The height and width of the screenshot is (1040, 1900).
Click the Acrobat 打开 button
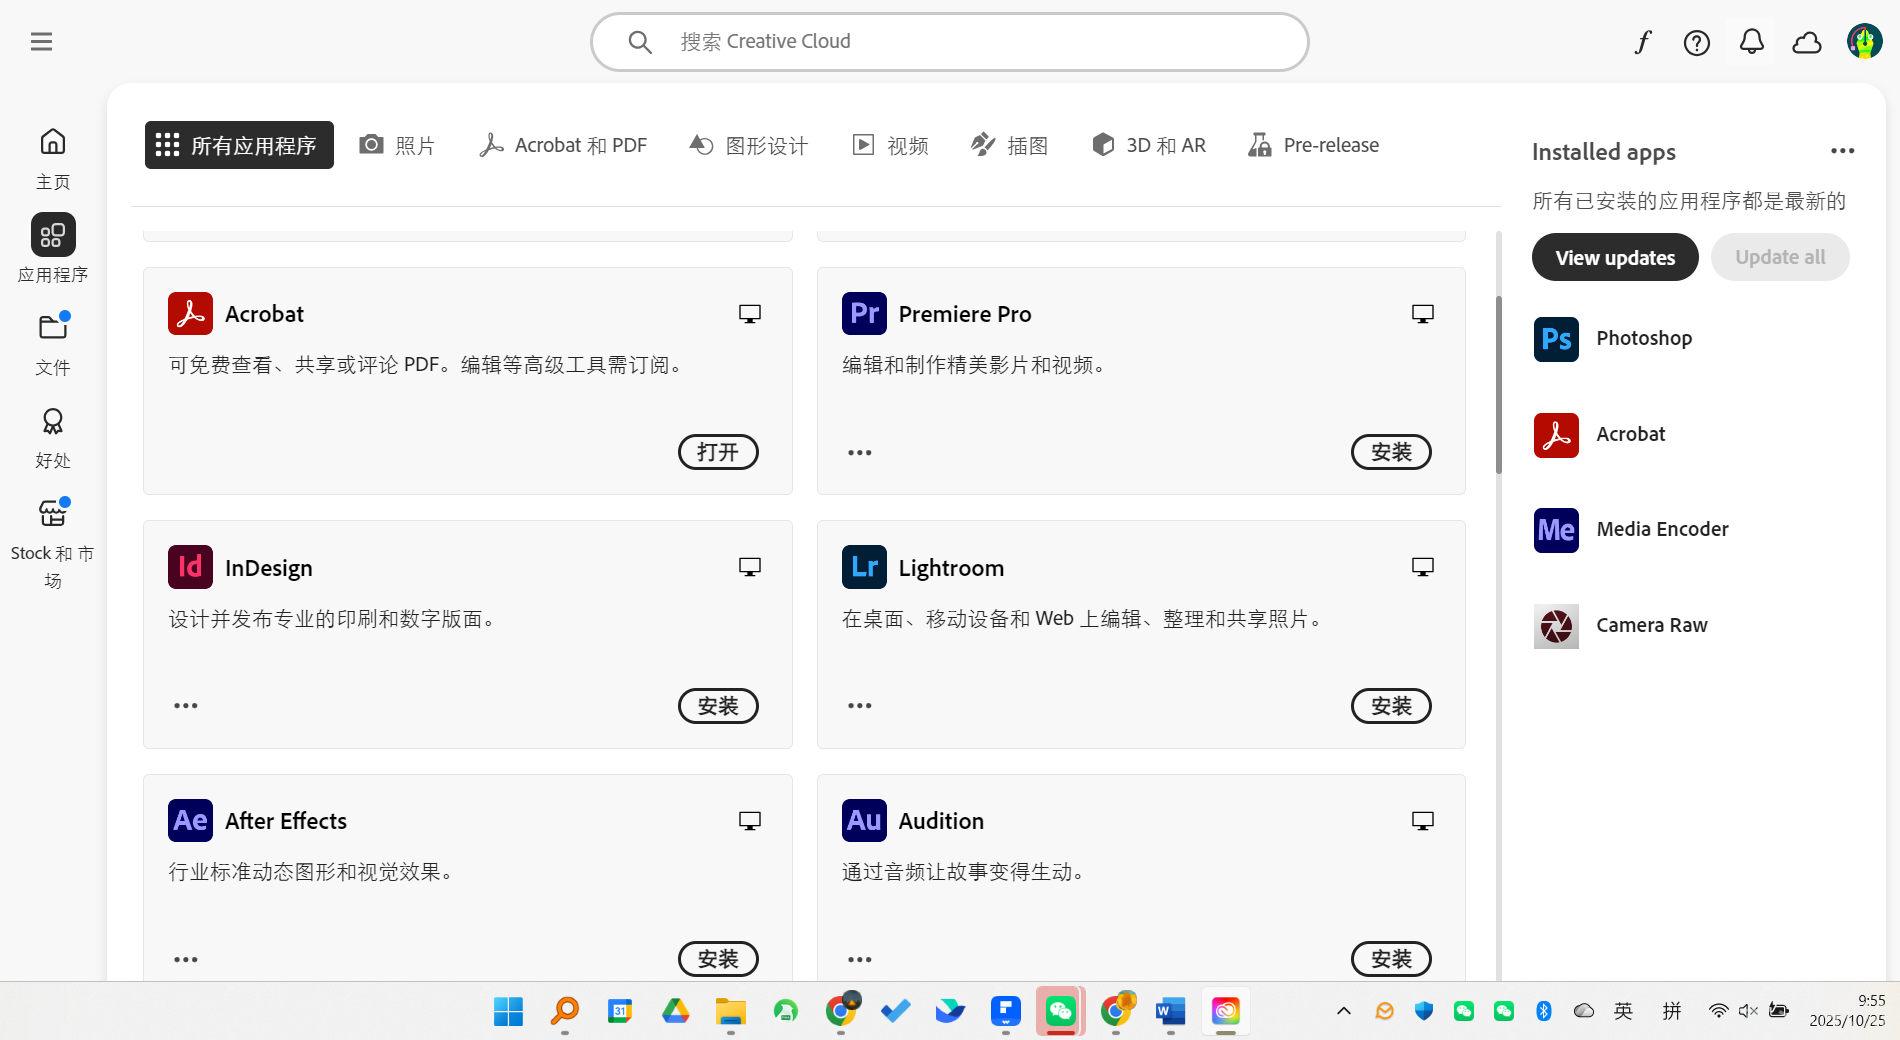[x=717, y=452]
